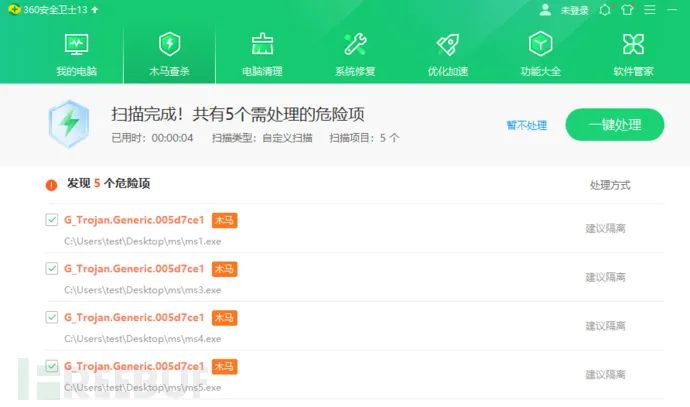Open the 系统修复 wrench icon
The width and height of the screenshot is (690, 407).
tap(355, 44)
